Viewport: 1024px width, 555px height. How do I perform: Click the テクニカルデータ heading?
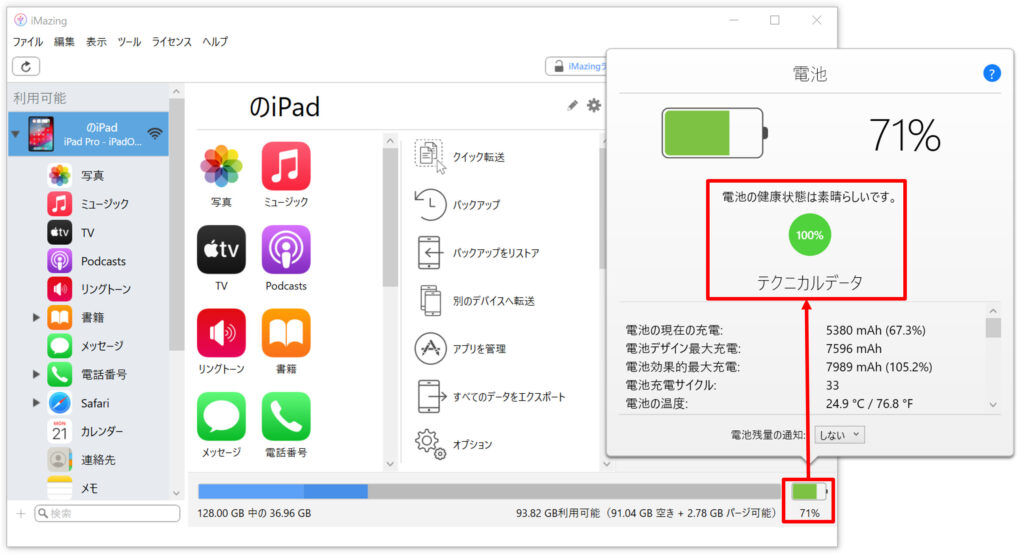tap(809, 282)
